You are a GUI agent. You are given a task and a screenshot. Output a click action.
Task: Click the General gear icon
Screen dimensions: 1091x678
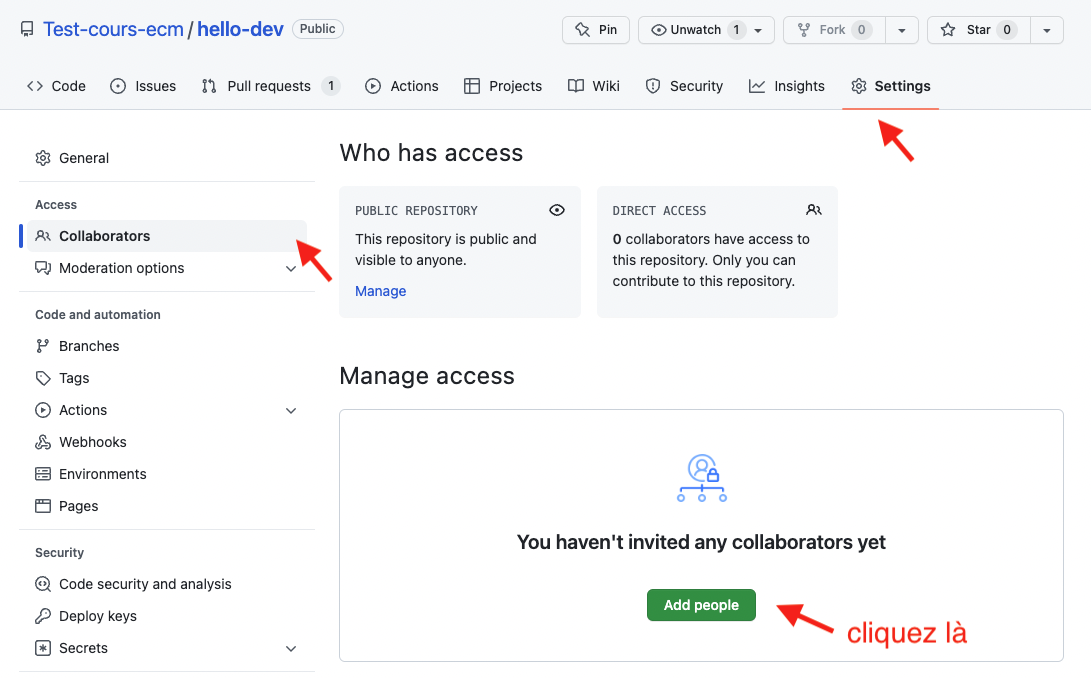coord(43,158)
